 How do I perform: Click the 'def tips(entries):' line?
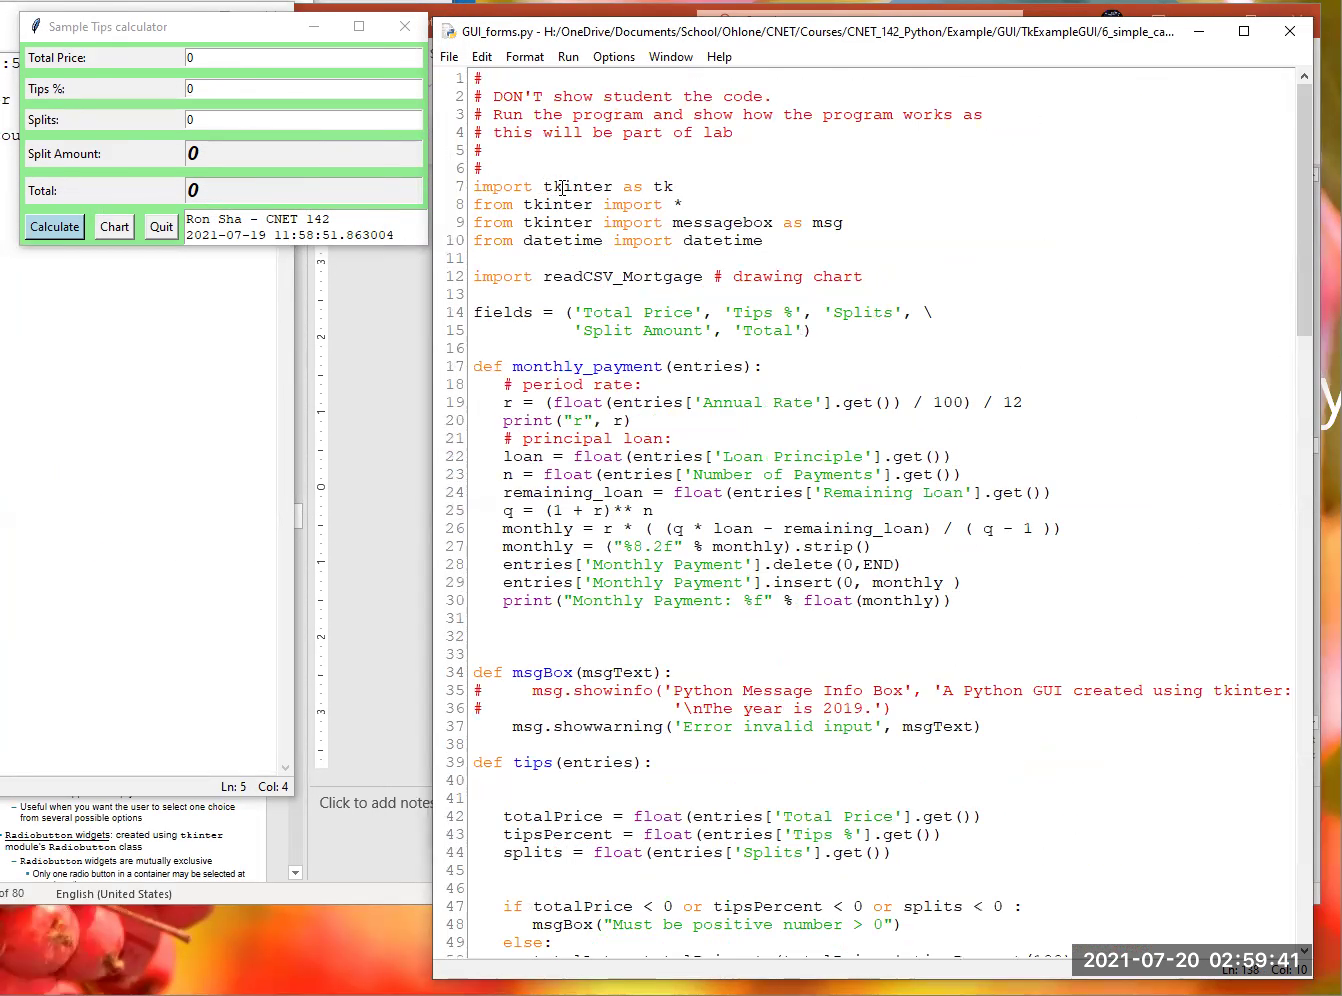pos(562,763)
